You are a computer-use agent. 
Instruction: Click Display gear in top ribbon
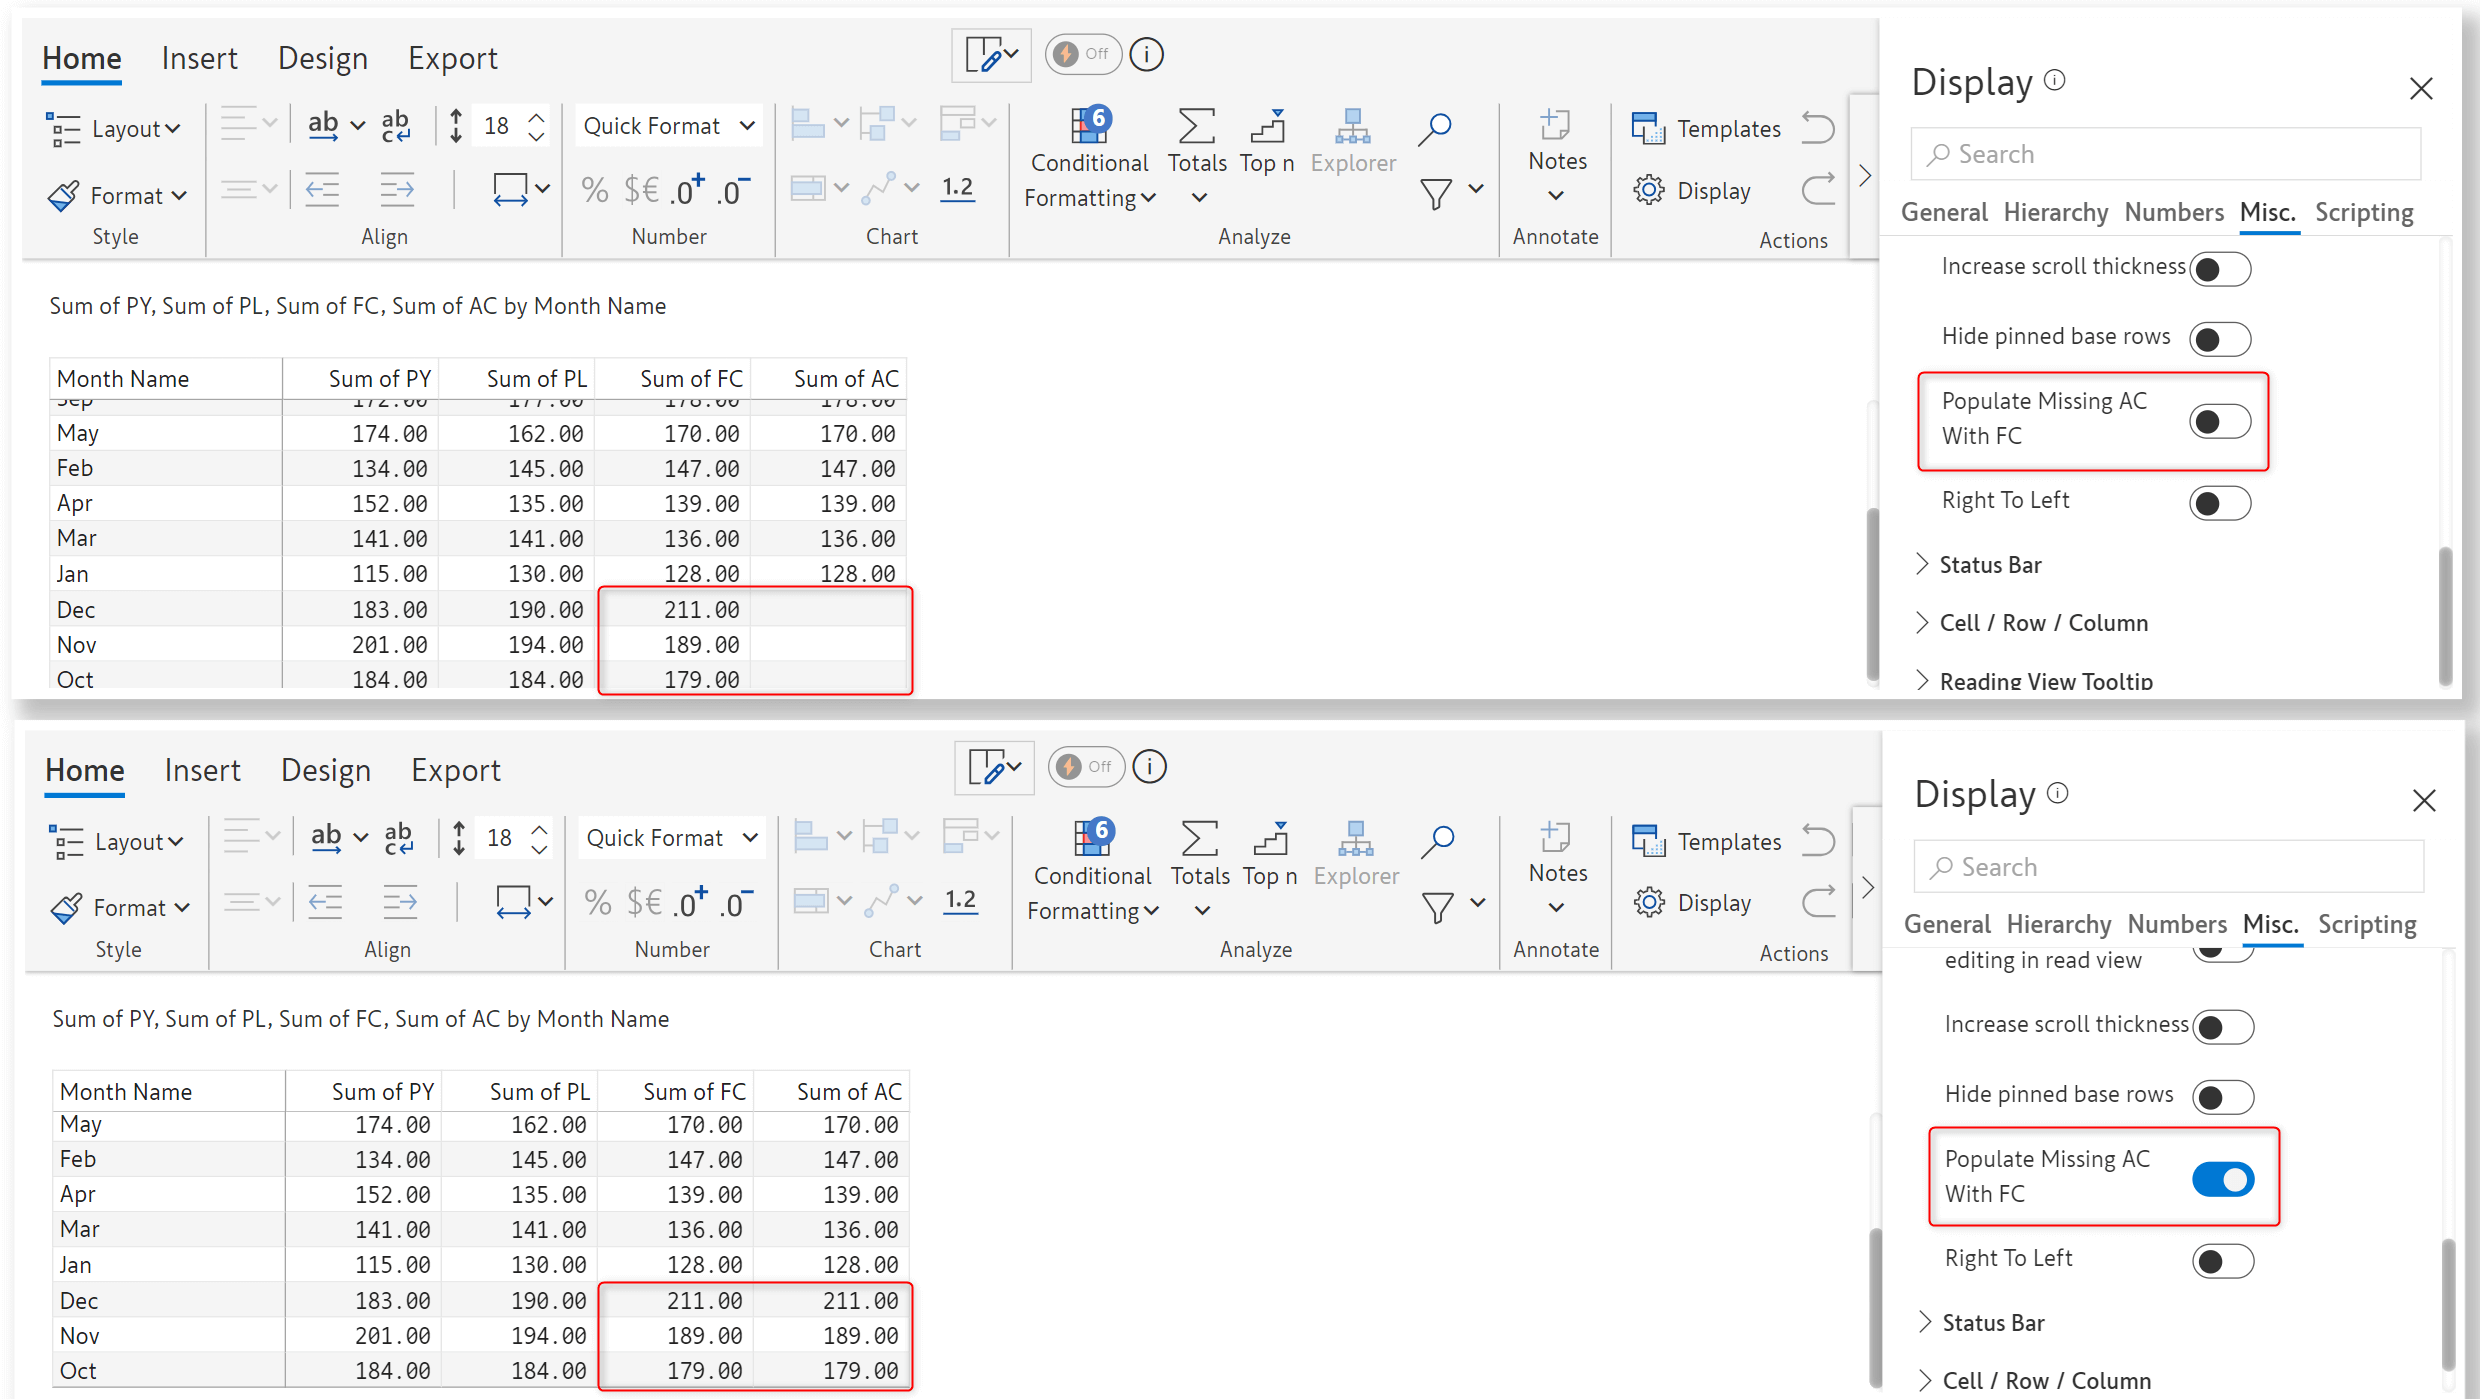(1648, 190)
